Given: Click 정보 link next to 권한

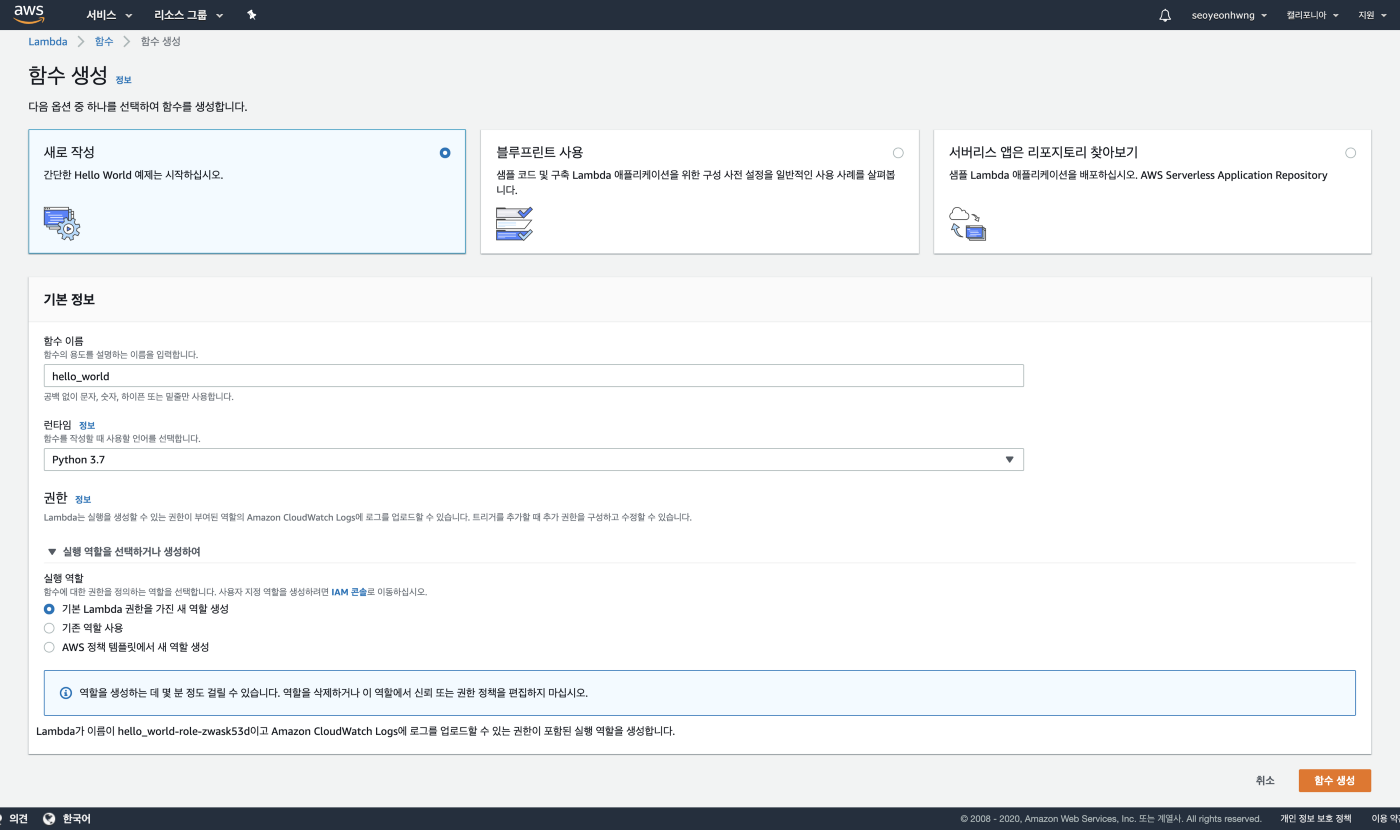Looking at the screenshot, I should tap(83, 499).
